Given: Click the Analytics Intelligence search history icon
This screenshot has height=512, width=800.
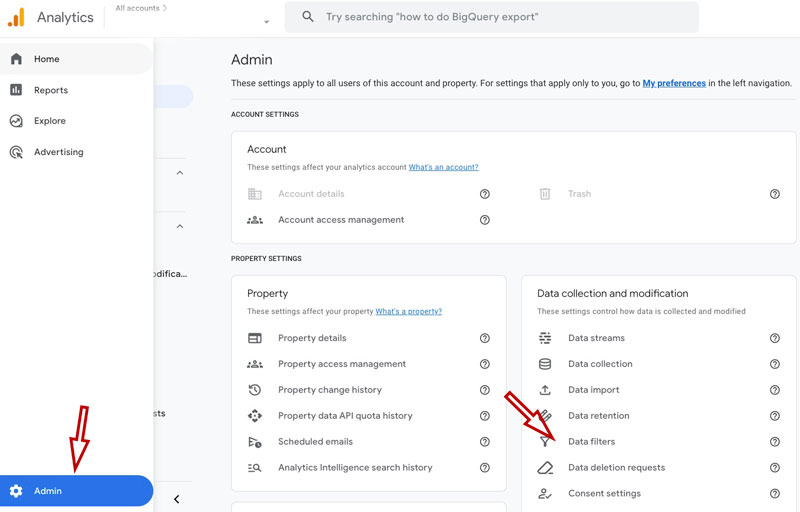Looking at the screenshot, I should (x=255, y=468).
